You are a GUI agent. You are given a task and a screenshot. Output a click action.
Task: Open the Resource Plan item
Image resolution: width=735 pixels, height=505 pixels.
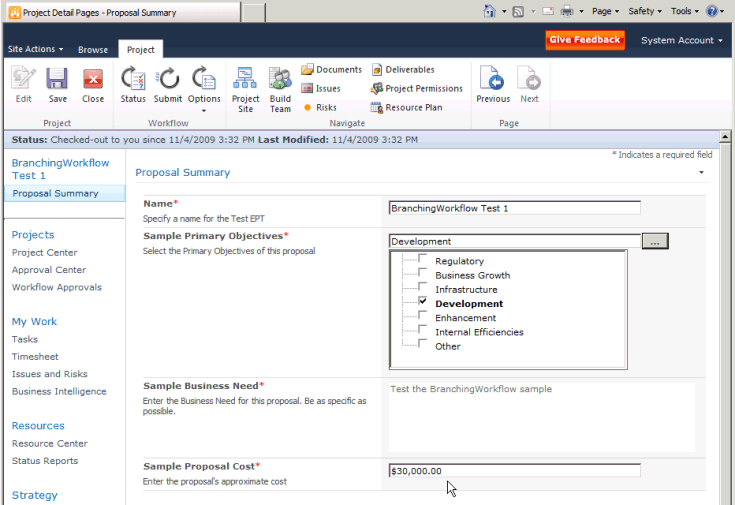click(x=406, y=107)
